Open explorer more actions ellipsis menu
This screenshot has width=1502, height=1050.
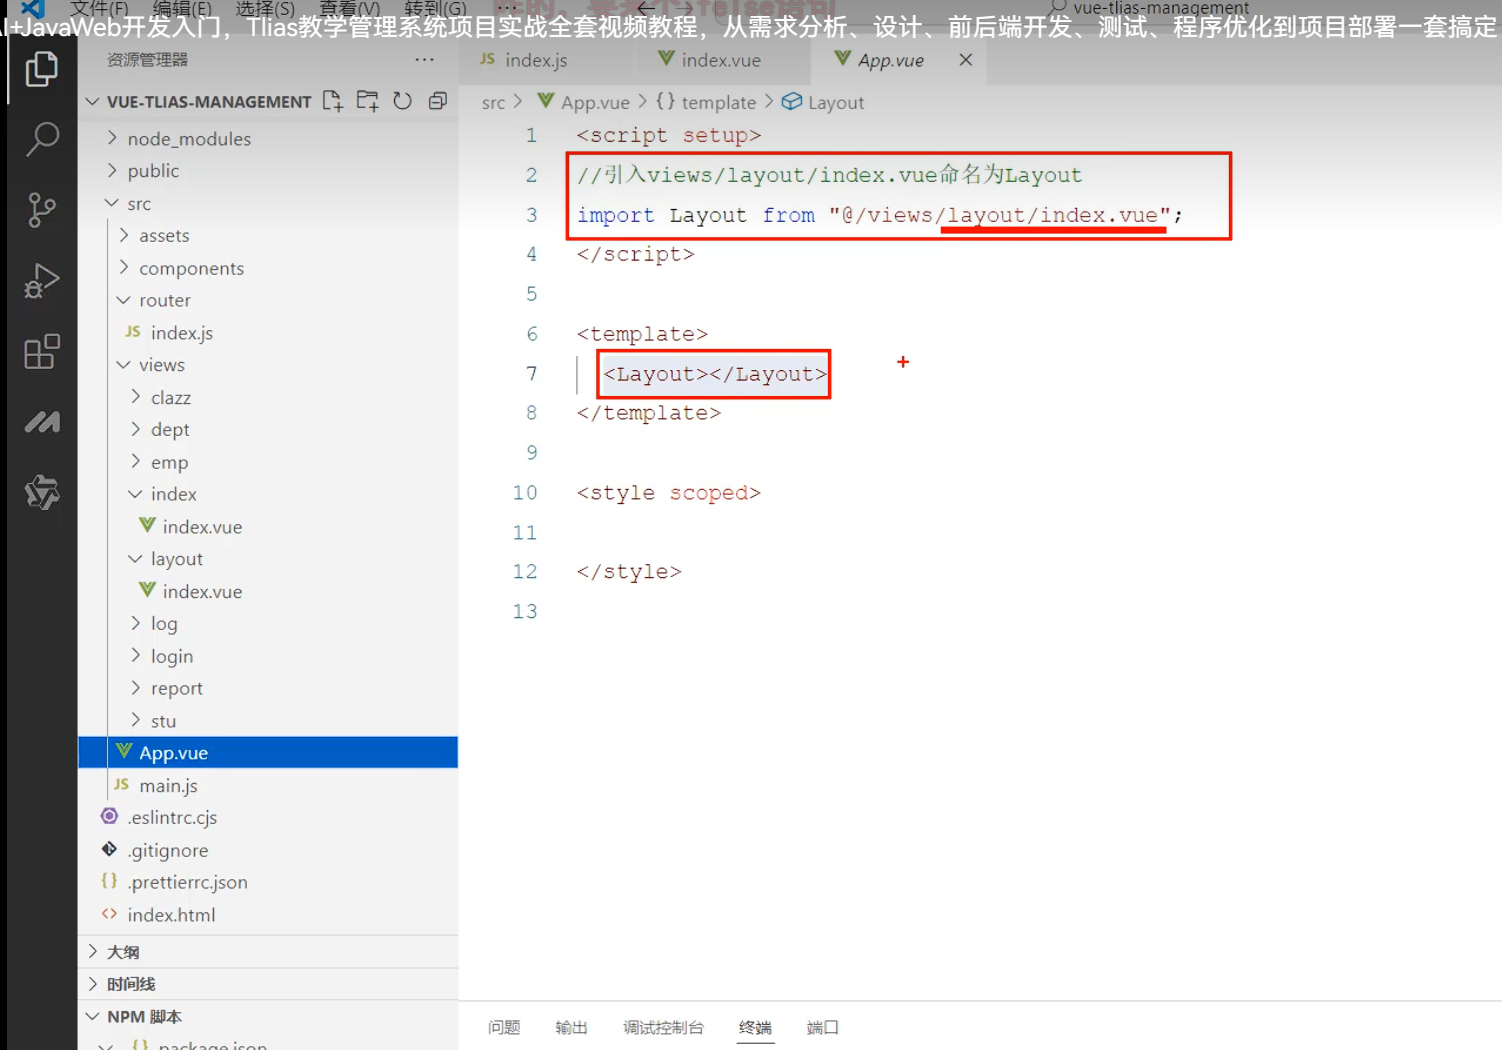[x=424, y=60]
